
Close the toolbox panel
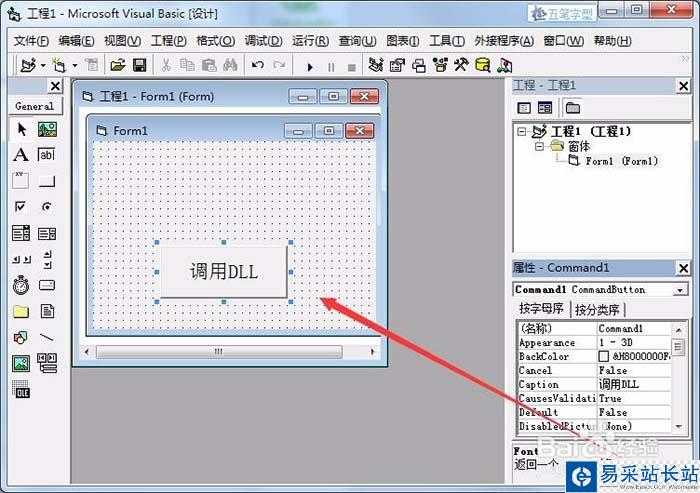click(55, 85)
